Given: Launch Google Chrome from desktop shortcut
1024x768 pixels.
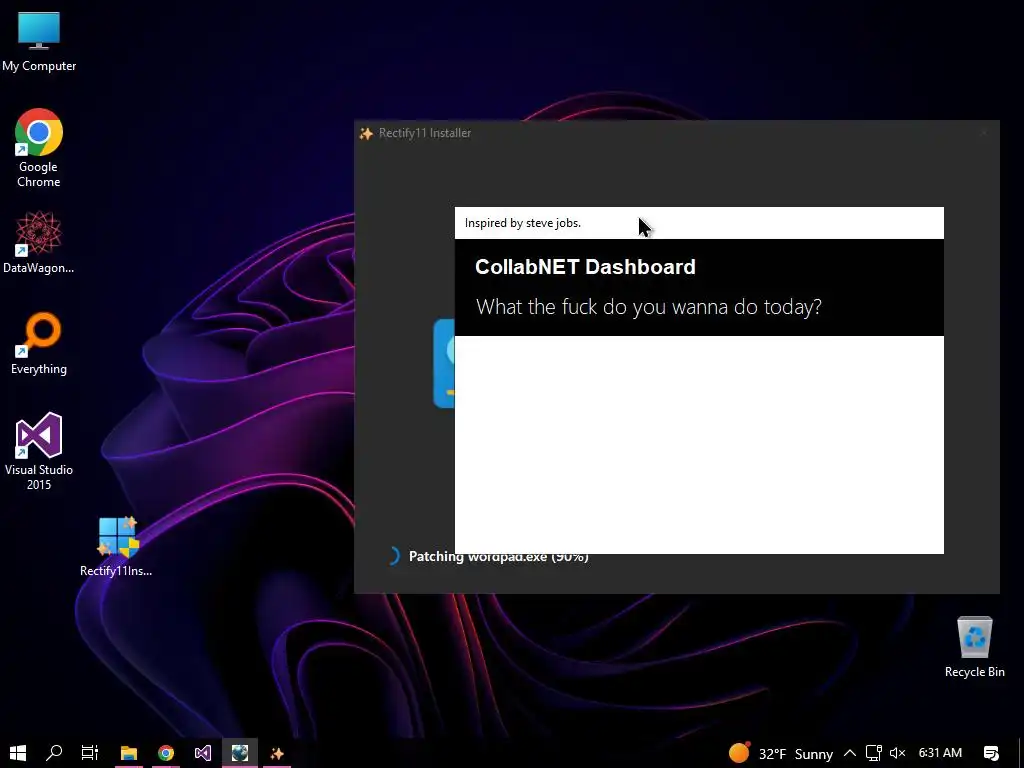Looking at the screenshot, I should [x=39, y=148].
